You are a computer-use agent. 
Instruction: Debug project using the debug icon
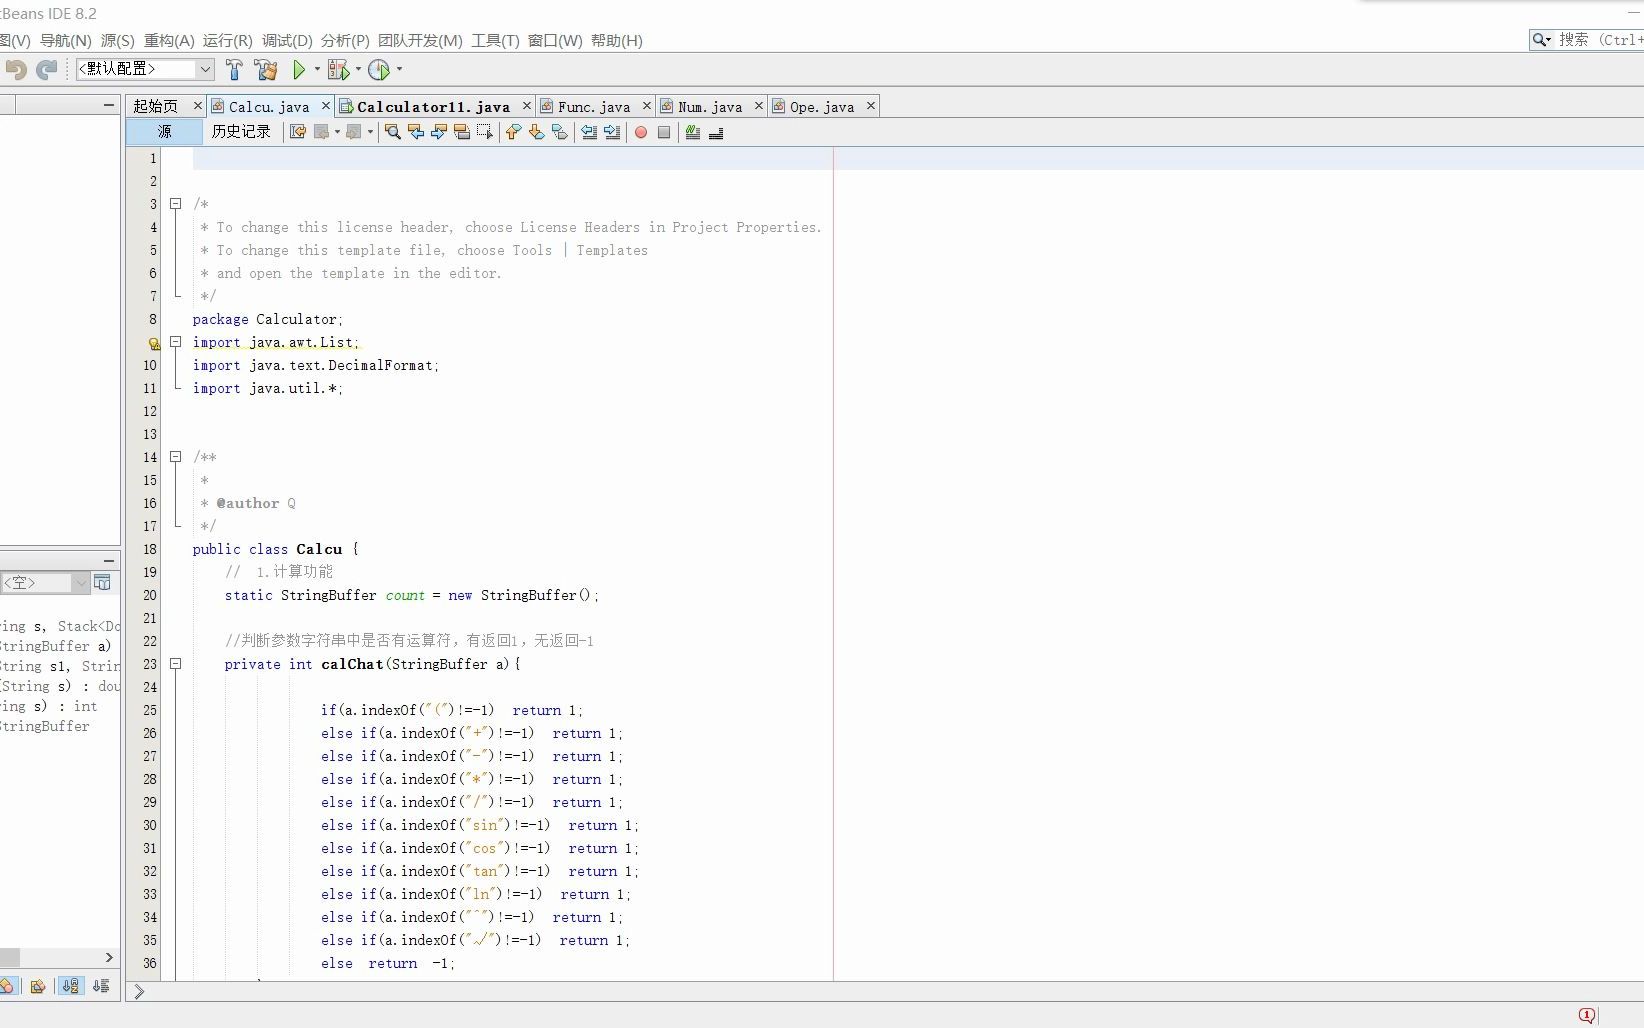pyautogui.click(x=338, y=69)
